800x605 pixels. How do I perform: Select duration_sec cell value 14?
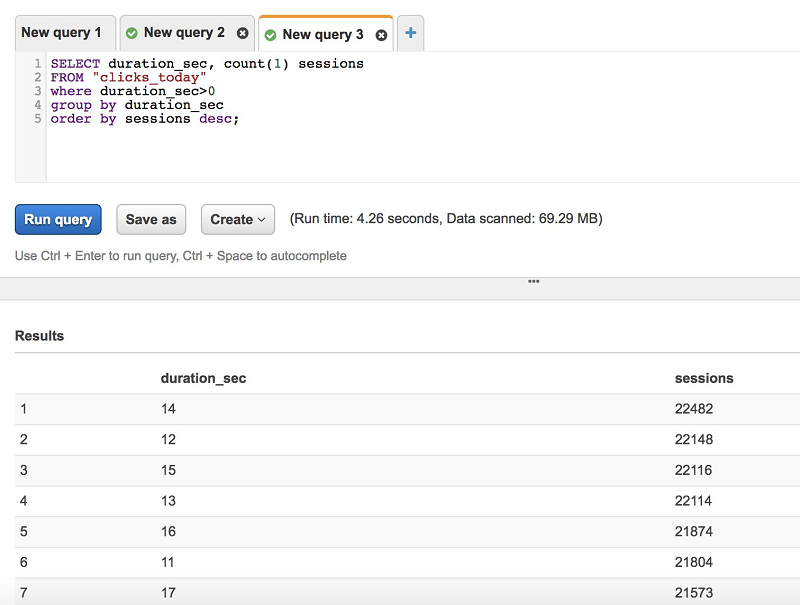pyautogui.click(x=168, y=409)
